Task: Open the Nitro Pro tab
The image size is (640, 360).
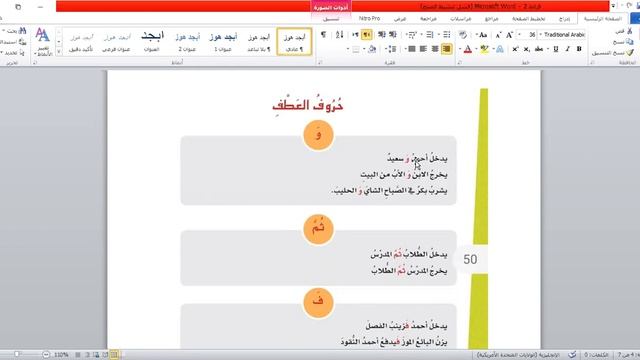Action: pyautogui.click(x=369, y=18)
